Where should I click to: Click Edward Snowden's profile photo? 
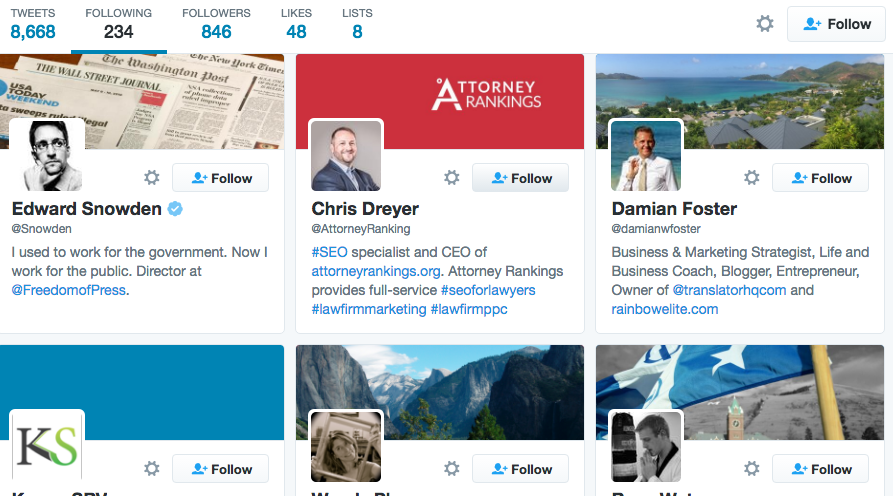[47, 154]
